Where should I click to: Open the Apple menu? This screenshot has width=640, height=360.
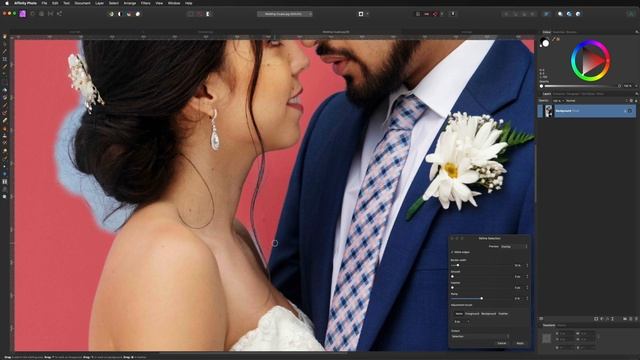(x=7, y=3)
